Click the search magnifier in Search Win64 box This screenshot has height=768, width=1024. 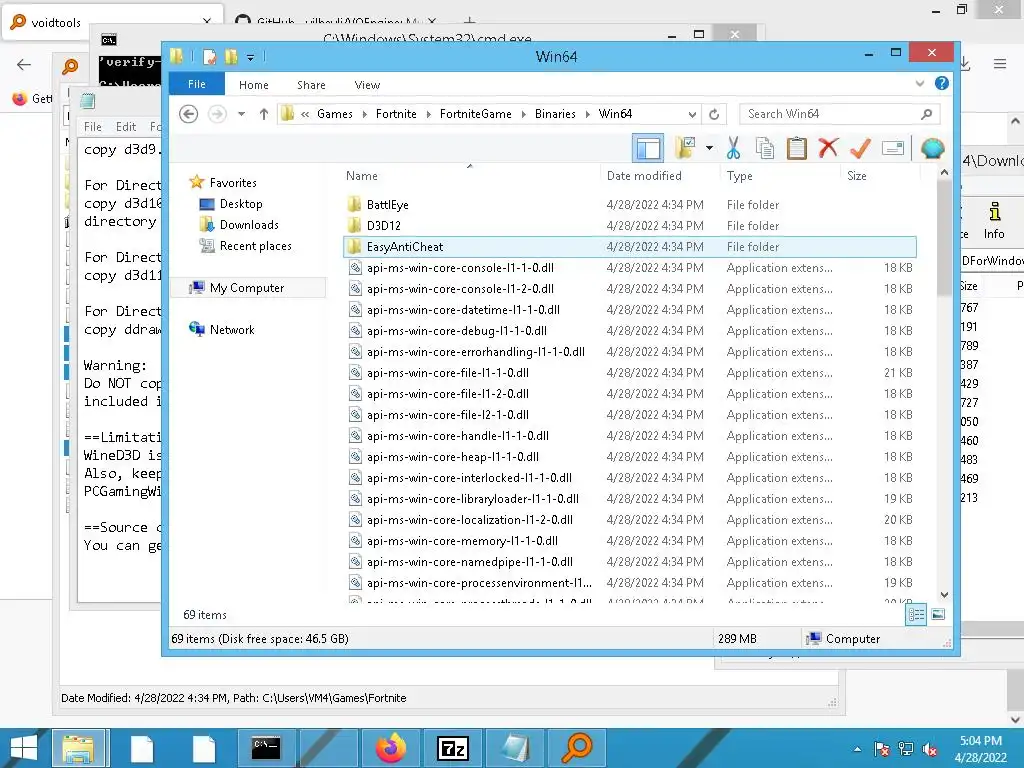pos(926,114)
